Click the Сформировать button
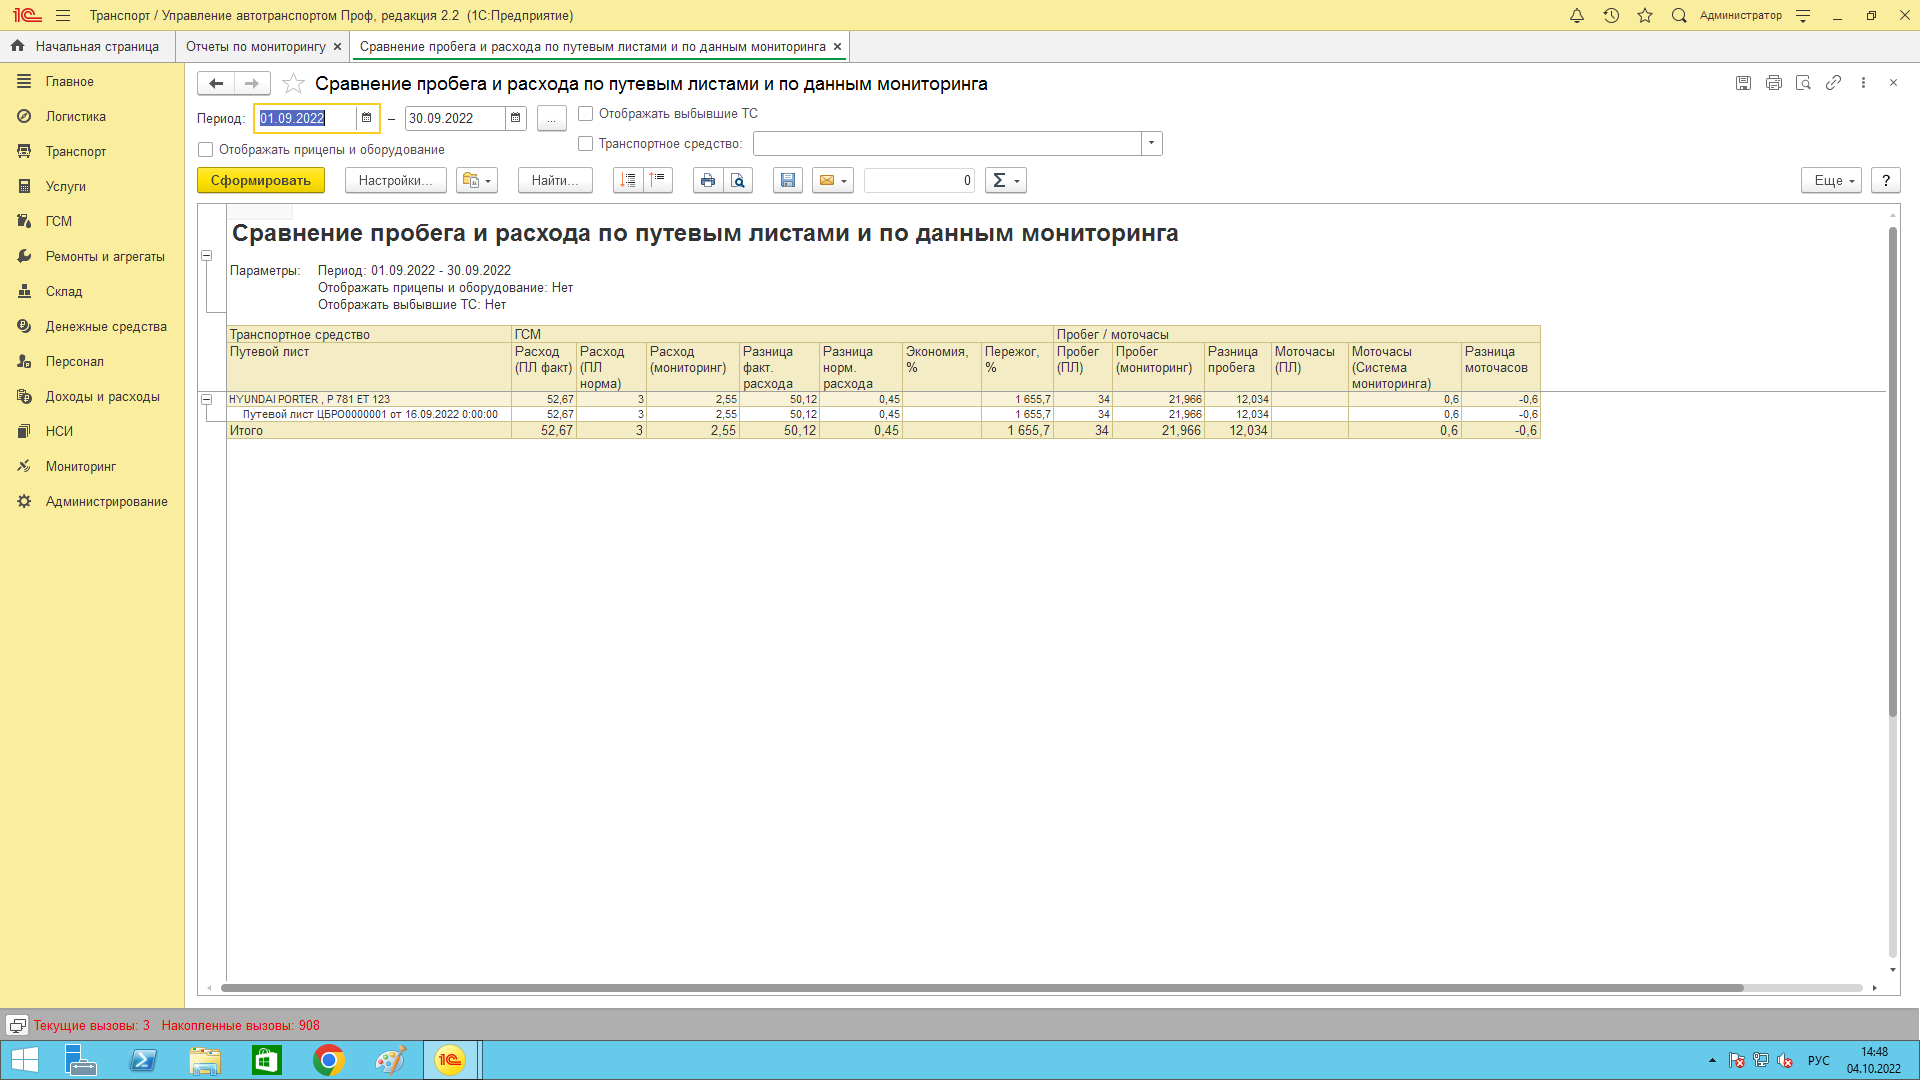 click(261, 181)
